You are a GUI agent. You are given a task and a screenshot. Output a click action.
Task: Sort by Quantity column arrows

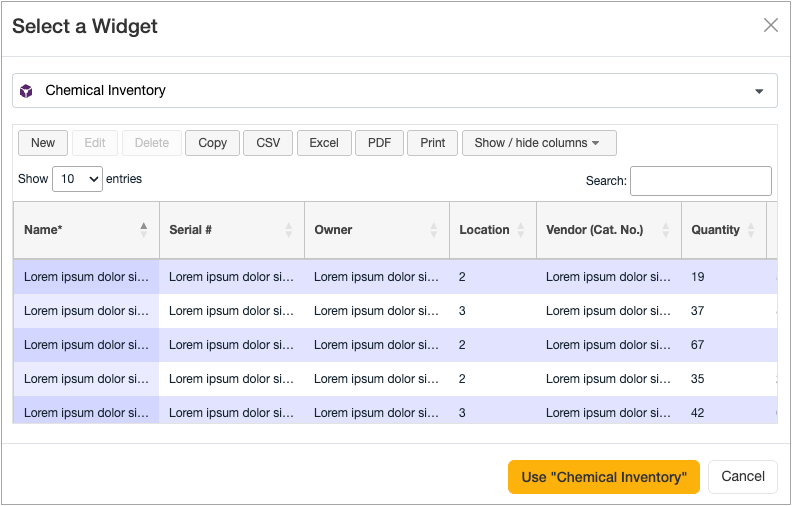pos(752,230)
